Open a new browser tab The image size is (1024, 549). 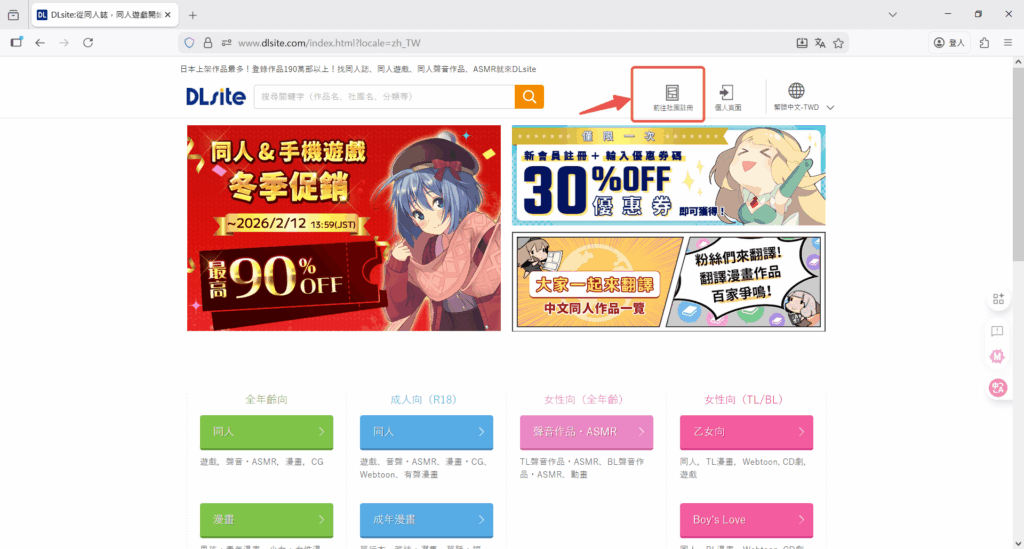pos(193,15)
